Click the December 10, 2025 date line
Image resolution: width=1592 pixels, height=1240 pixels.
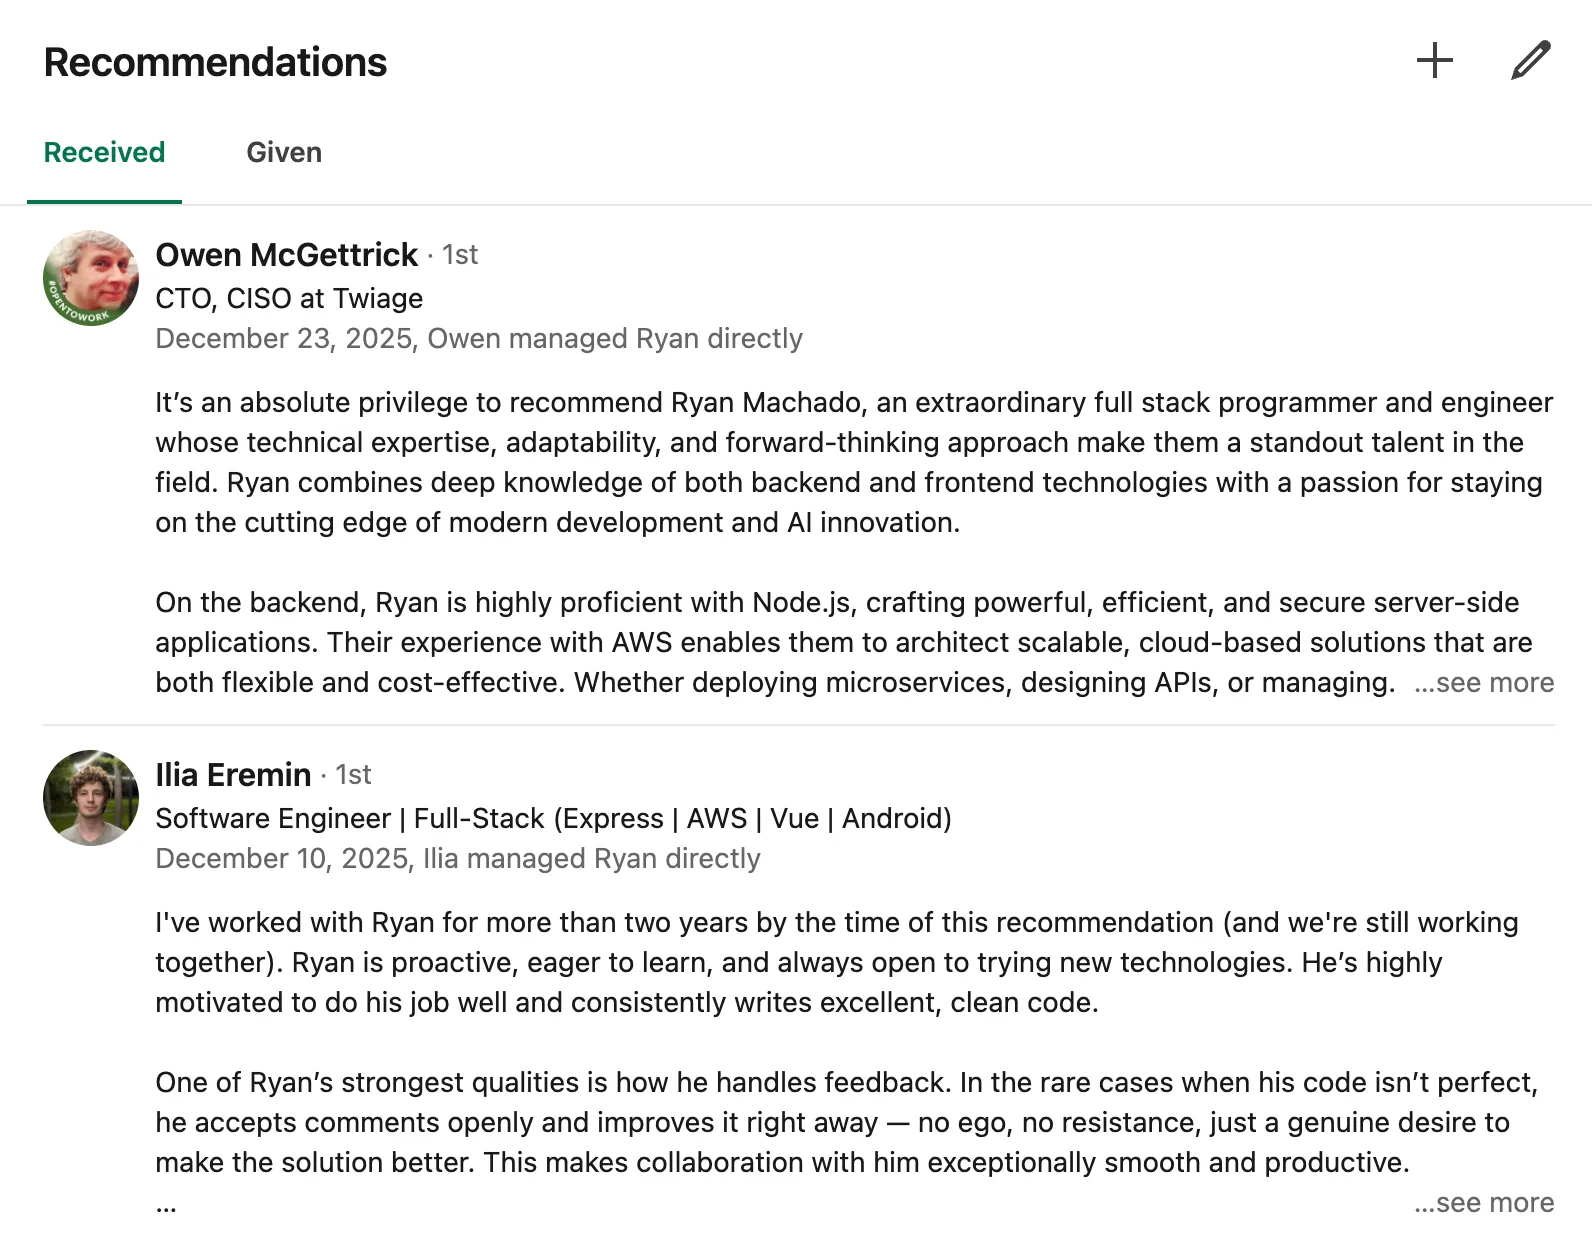pyautogui.click(x=458, y=859)
